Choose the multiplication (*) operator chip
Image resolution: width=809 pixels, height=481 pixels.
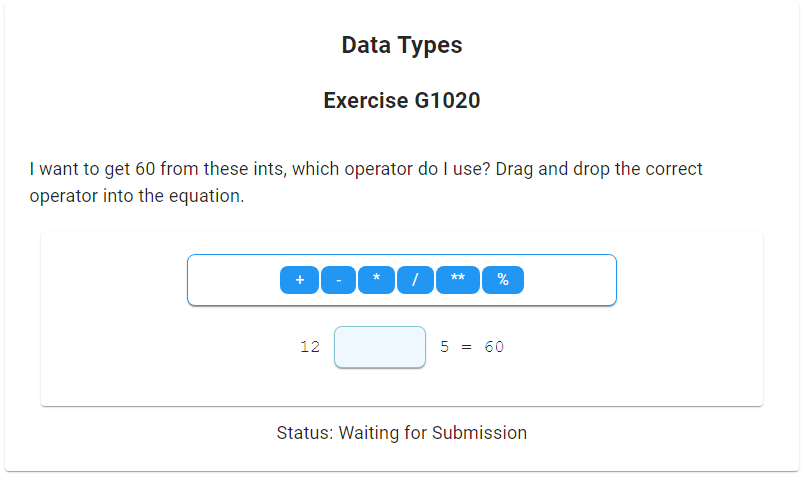[x=376, y=280]
